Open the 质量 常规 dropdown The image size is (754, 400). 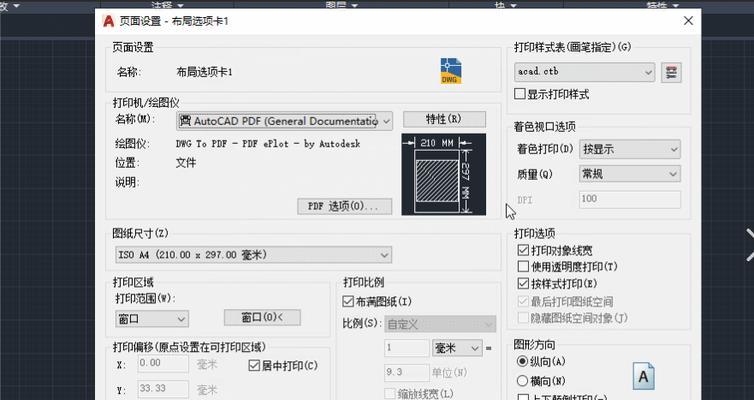(630, 174)
